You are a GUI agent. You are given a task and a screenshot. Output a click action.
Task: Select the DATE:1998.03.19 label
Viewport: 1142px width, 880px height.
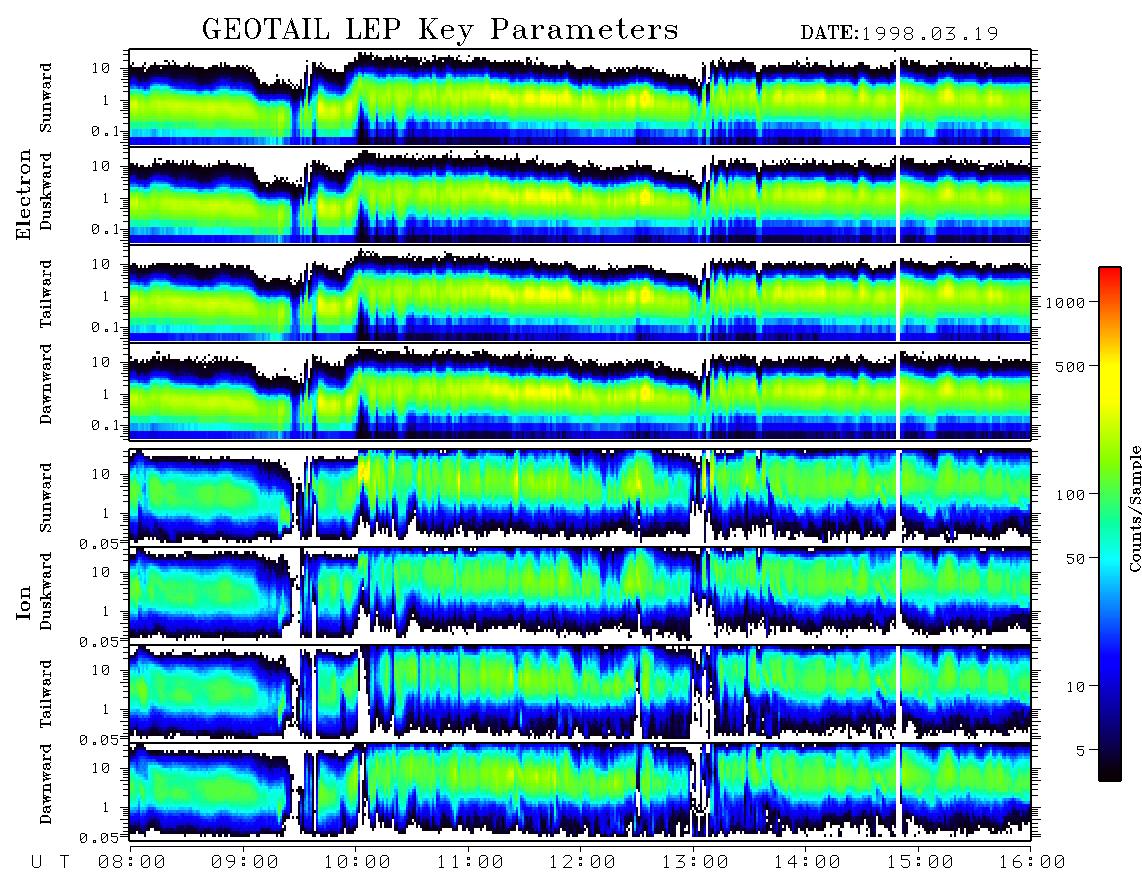[899, 34]
